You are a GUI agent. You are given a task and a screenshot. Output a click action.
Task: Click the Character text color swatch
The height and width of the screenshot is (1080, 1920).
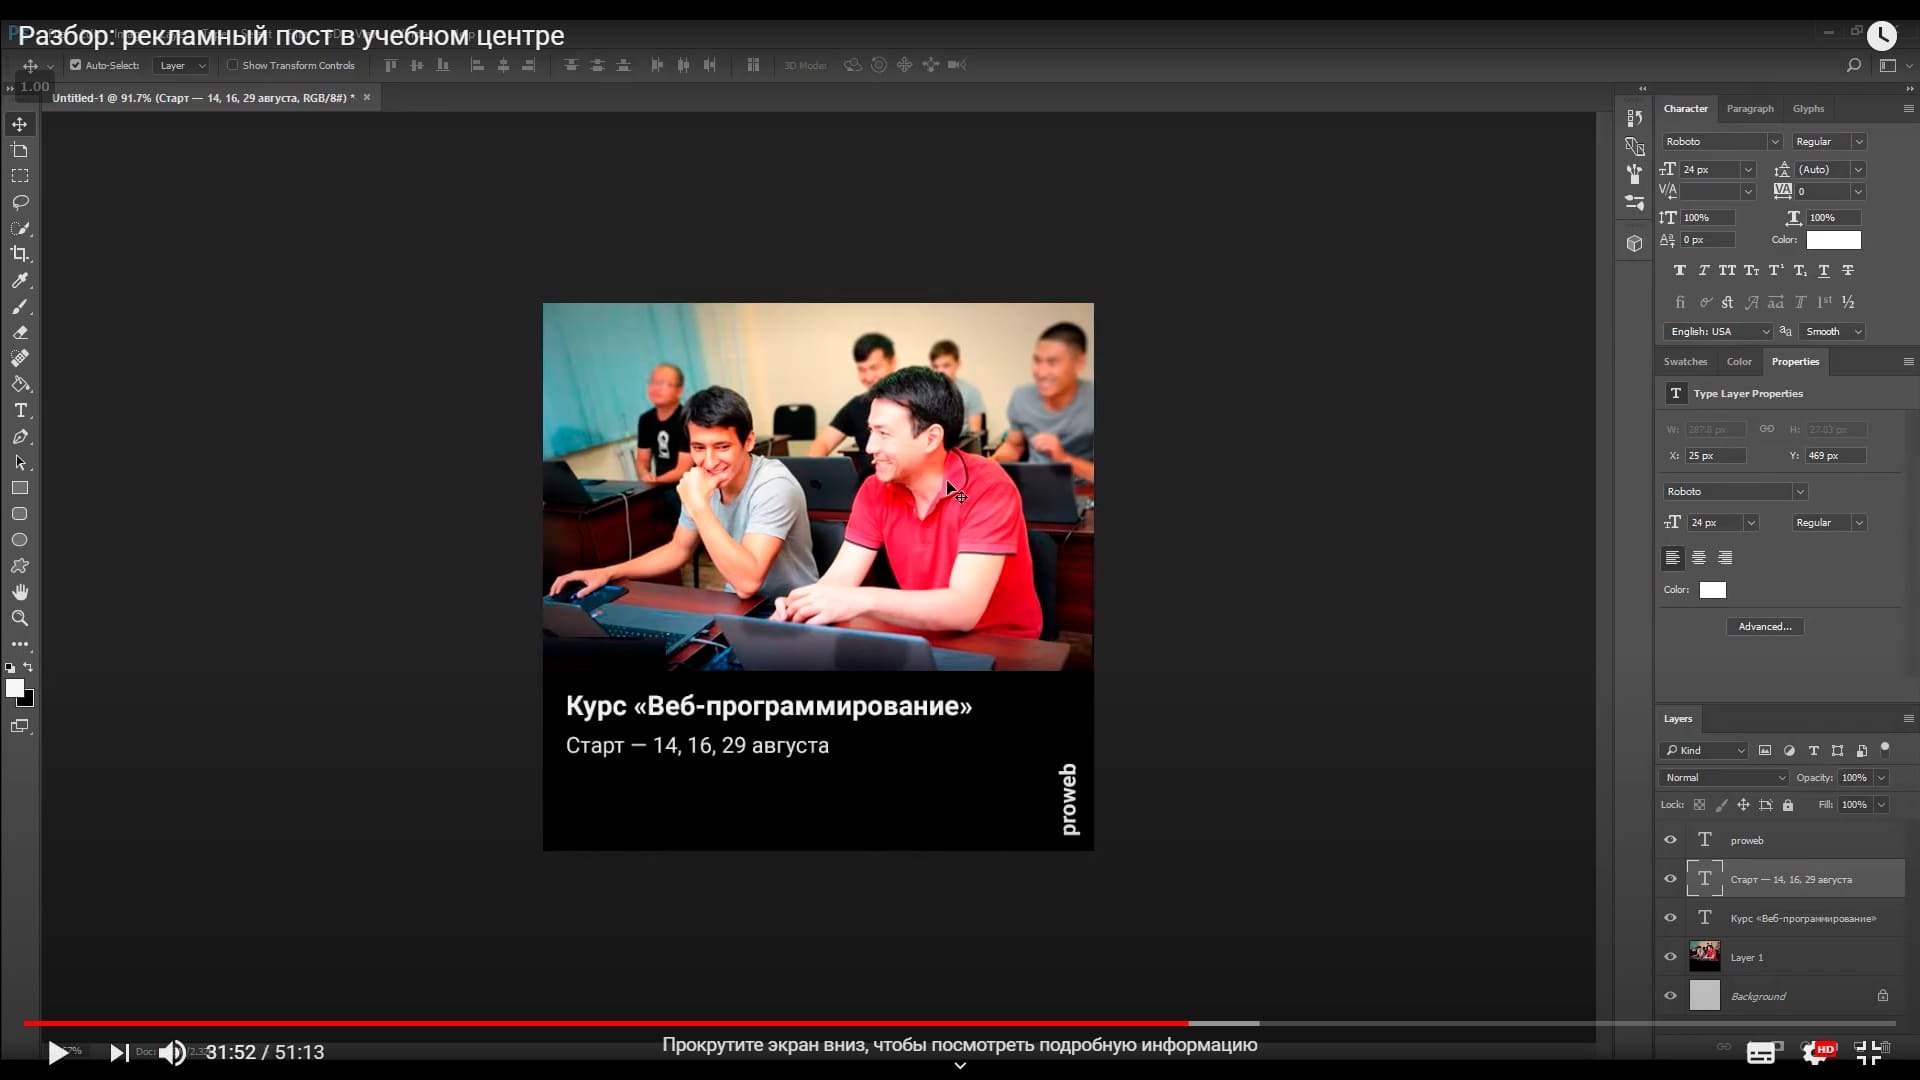click(x=1833, y=240)
